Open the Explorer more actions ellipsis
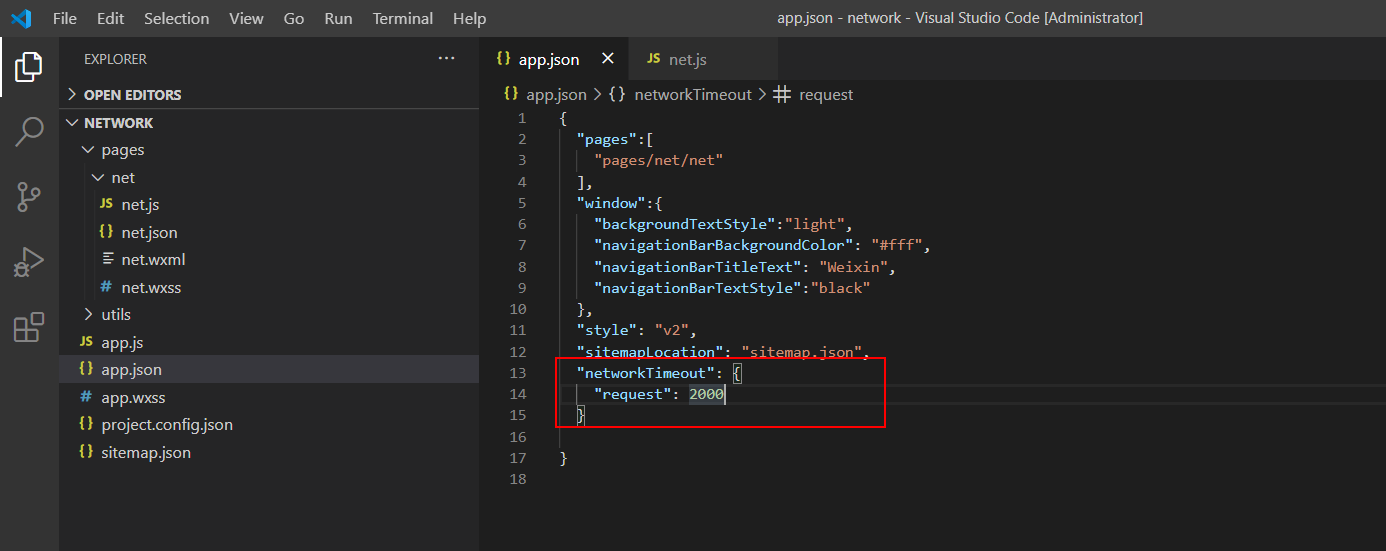 coord(446,59)
